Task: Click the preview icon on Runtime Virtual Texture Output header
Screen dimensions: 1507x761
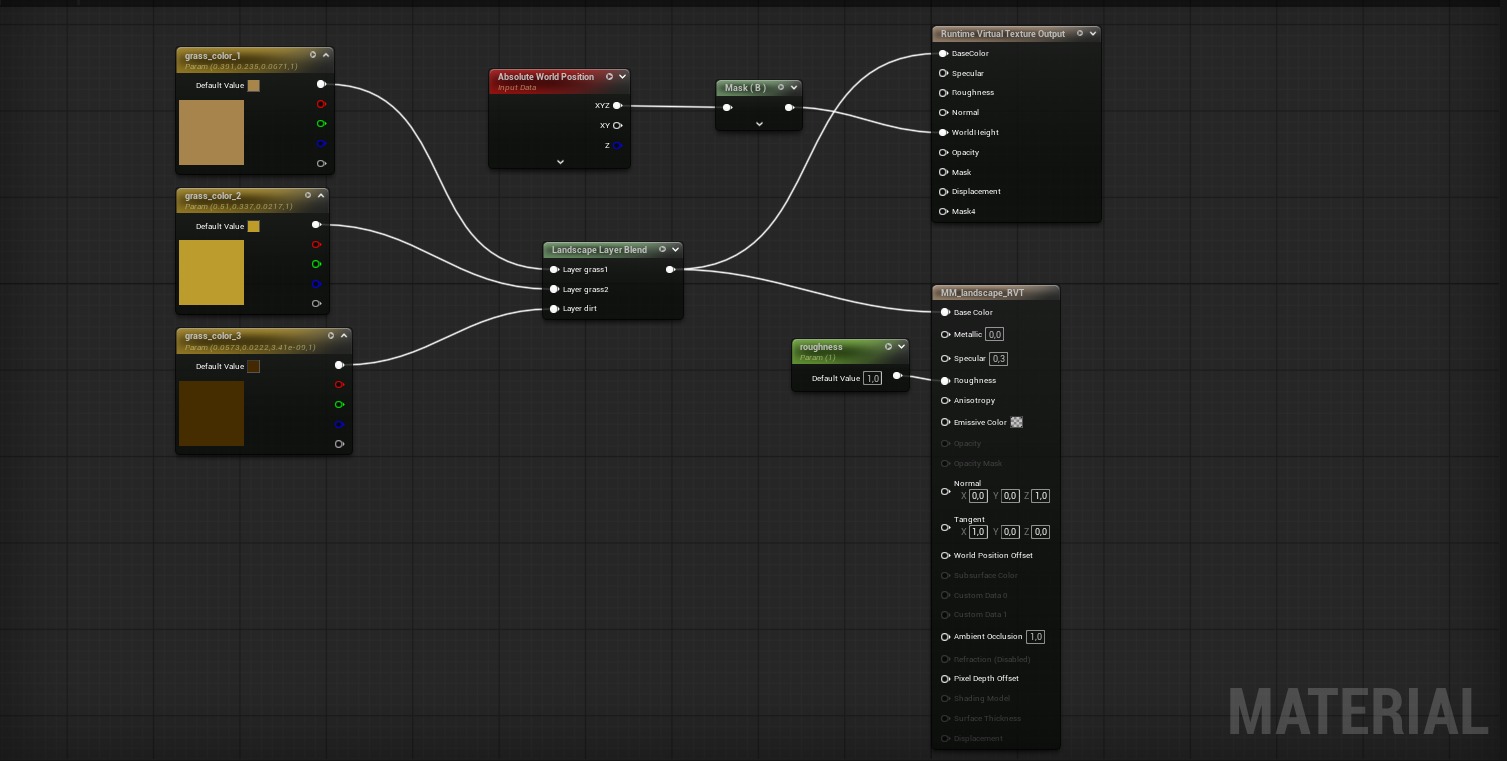Action: [x=1079, y=34]
